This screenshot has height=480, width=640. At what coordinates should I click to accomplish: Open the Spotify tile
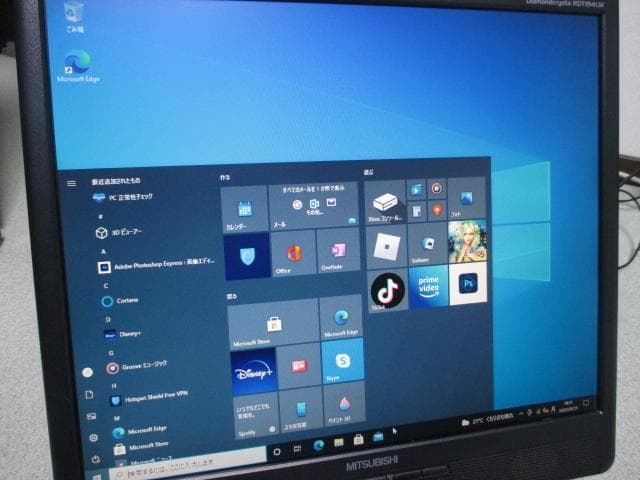pyautogui.click(x=256, y=416)
